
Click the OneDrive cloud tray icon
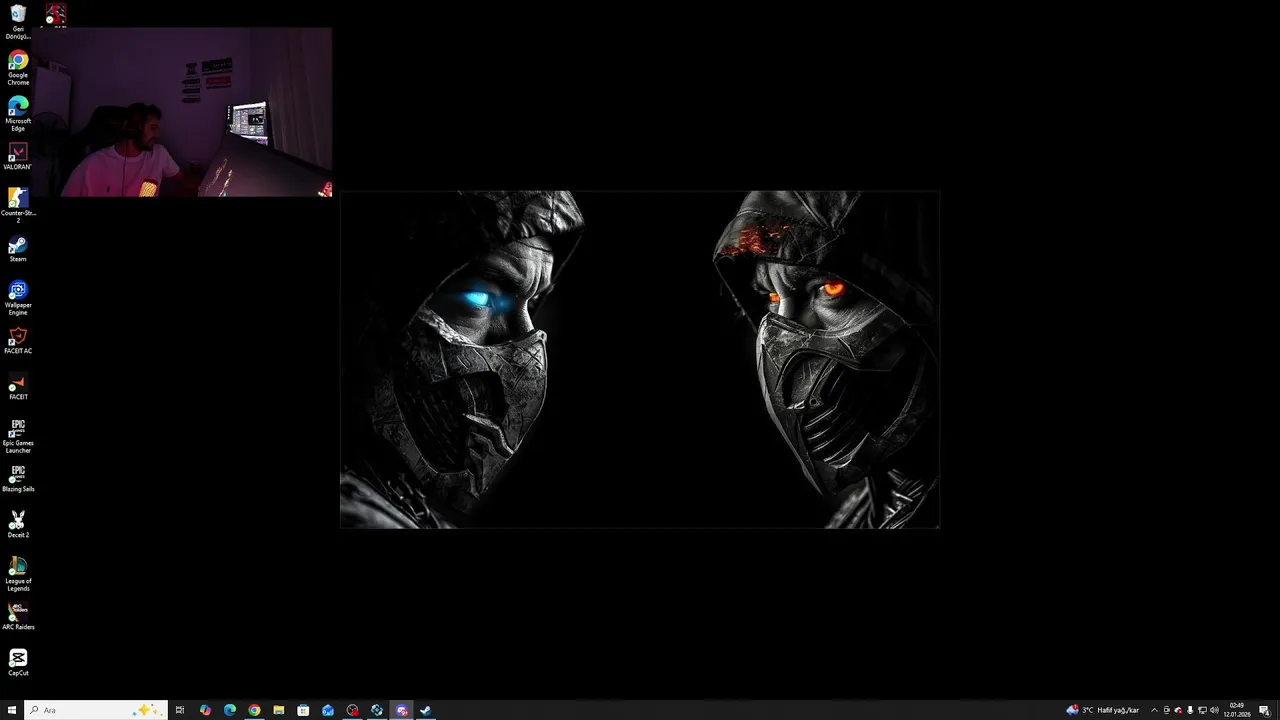(x=1178, y=710)
